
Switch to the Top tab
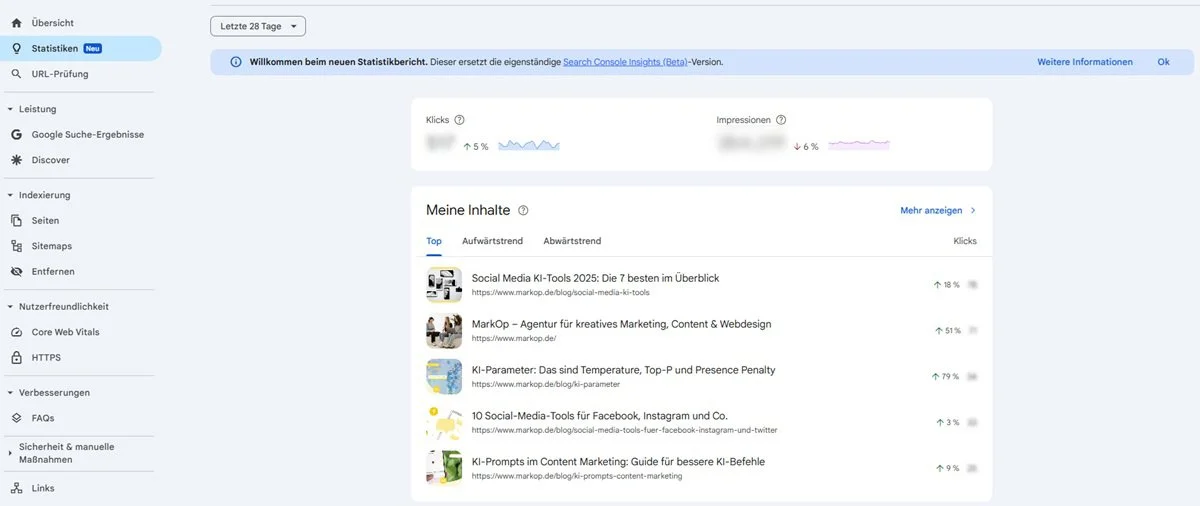pyautogui.click(x=434, y=241)
